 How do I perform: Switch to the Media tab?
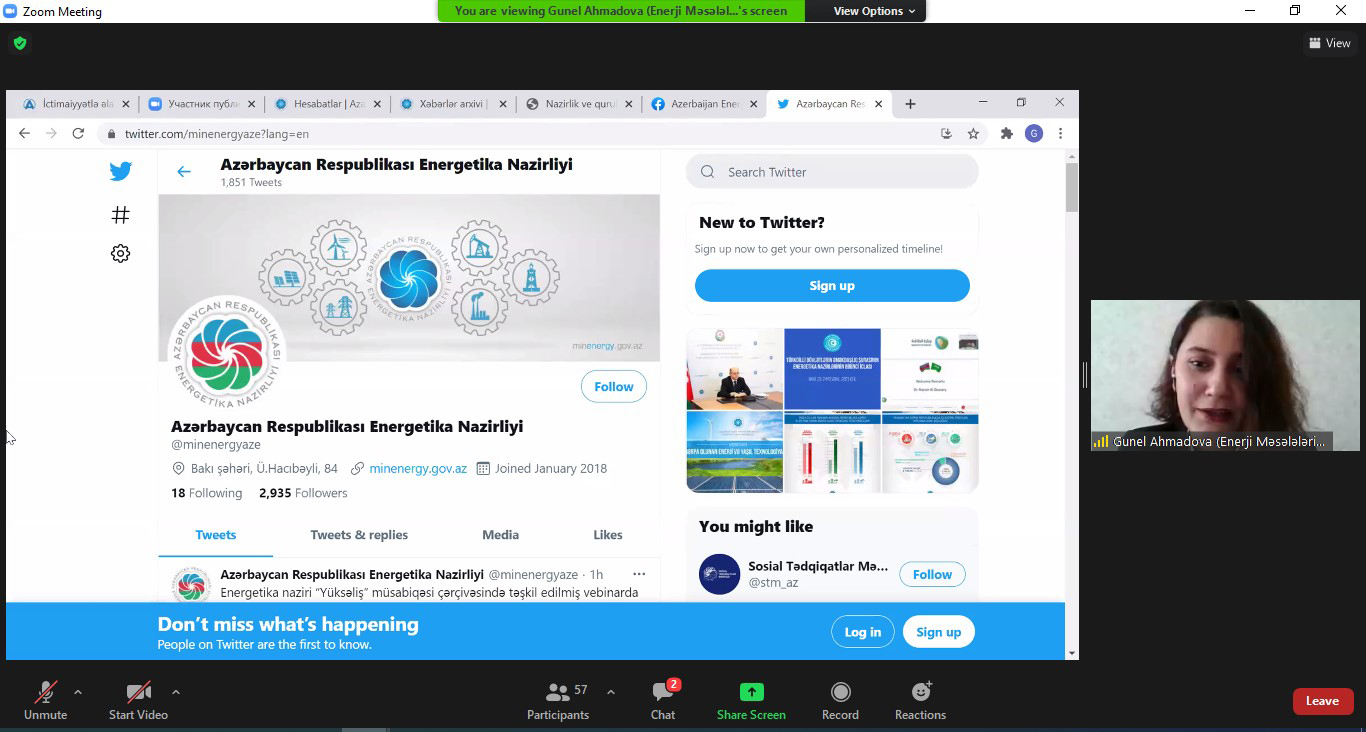click(500, 535)
